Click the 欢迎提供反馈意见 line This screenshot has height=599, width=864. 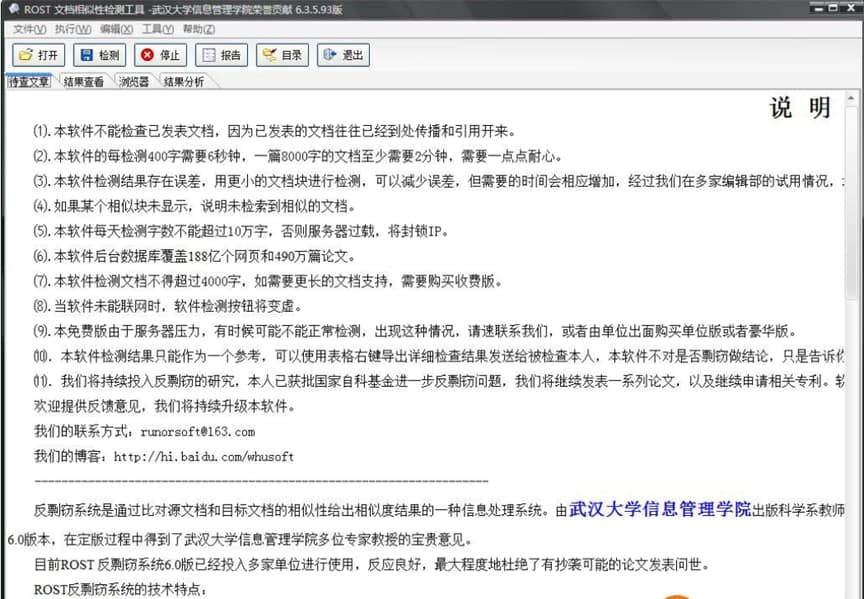click(x=165, y=407)
